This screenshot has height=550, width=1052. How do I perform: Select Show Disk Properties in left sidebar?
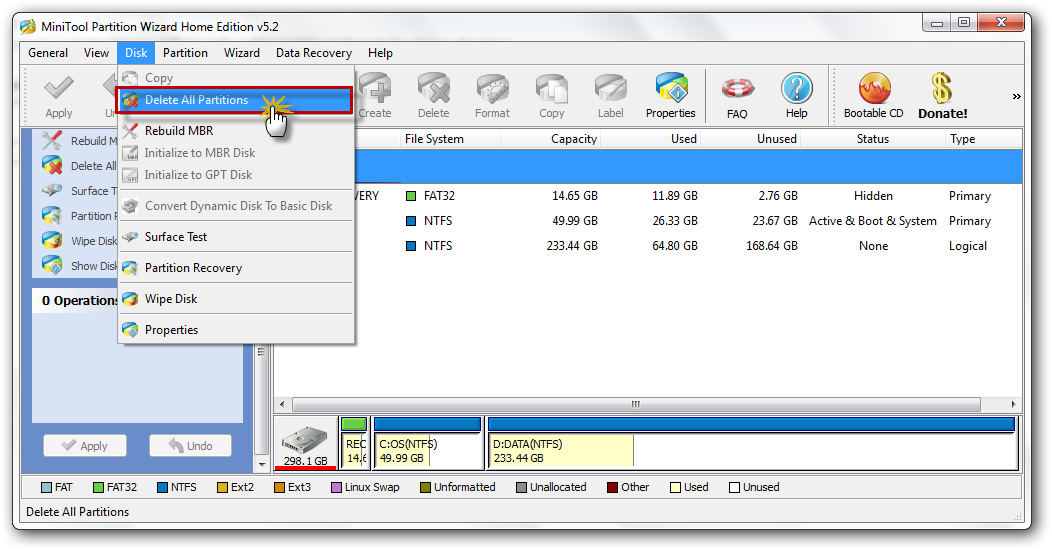79,266
